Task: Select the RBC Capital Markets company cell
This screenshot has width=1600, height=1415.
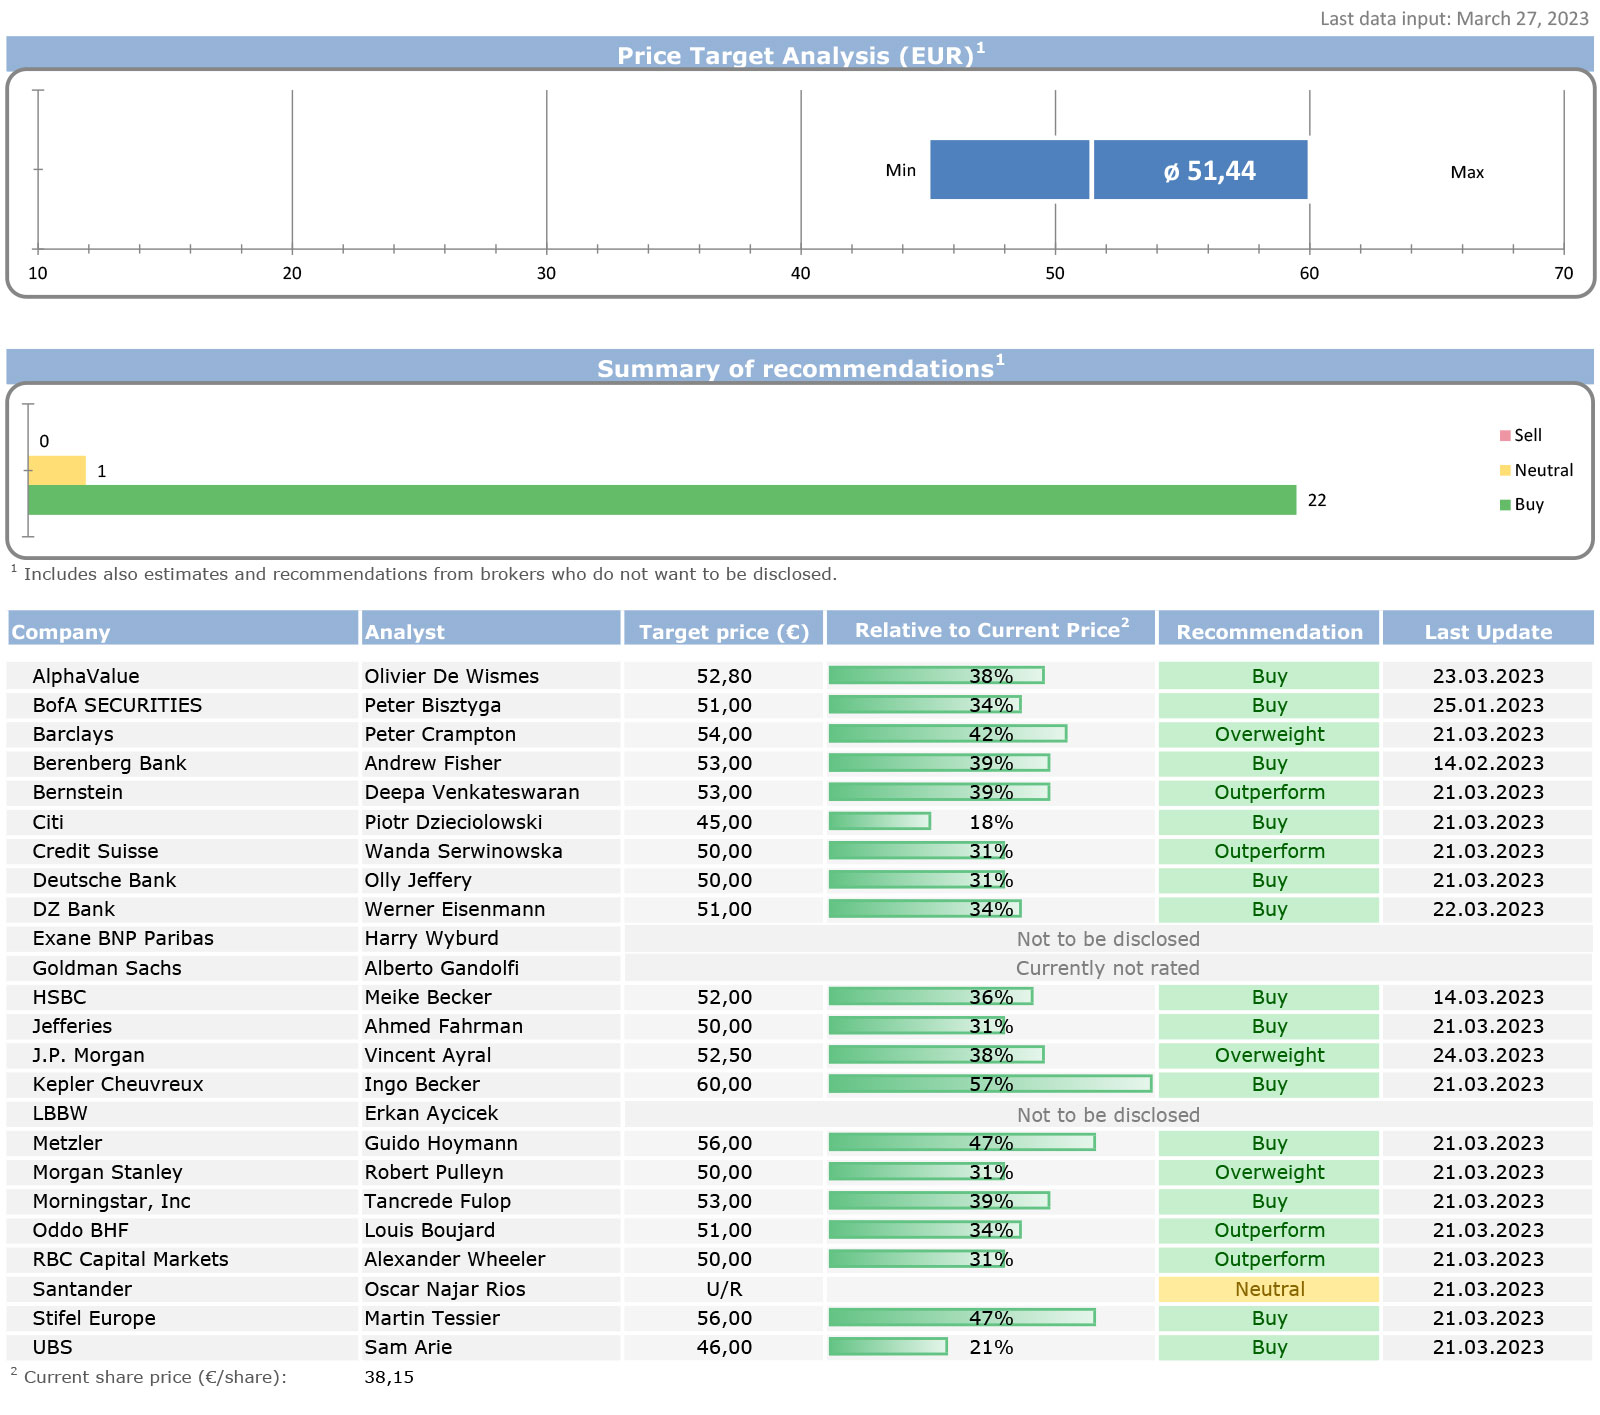Action: [182, 1259]
